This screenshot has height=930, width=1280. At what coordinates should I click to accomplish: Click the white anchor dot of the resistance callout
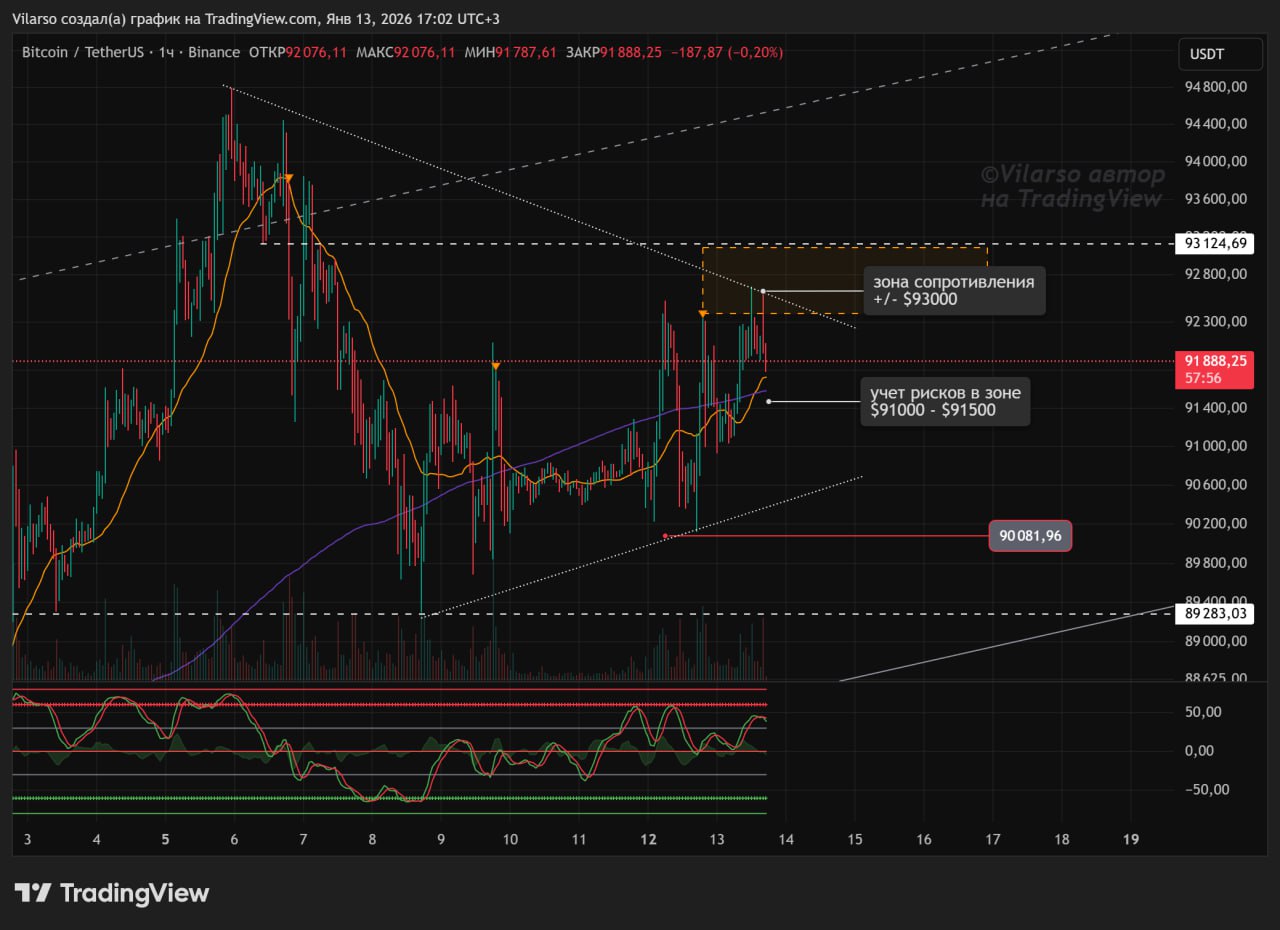click(763, 291)
